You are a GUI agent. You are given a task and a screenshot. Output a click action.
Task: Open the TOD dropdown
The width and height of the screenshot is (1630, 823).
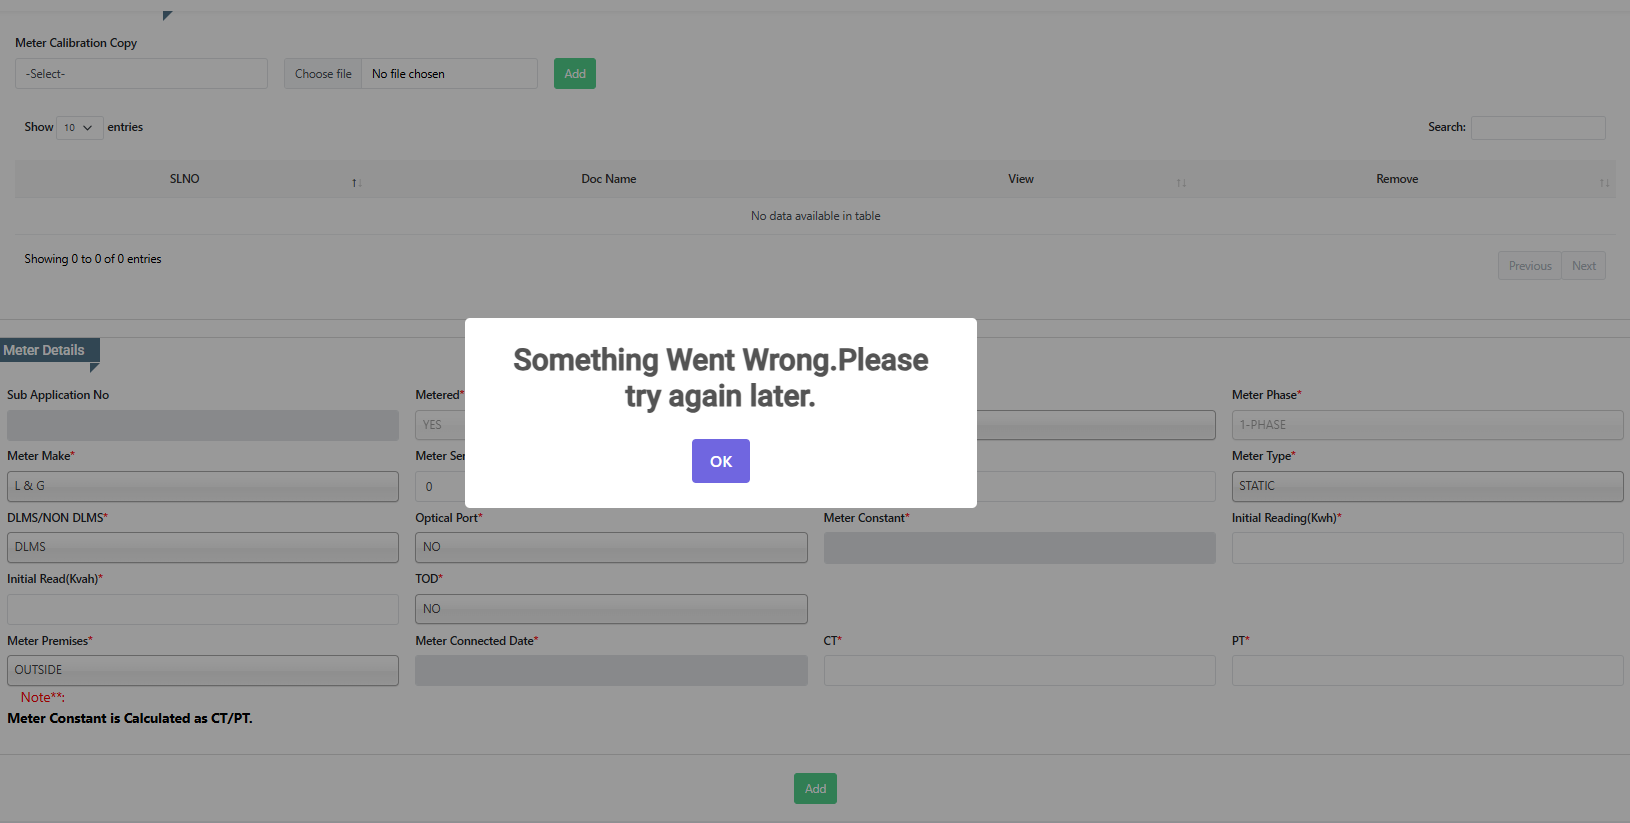[611, 609]
